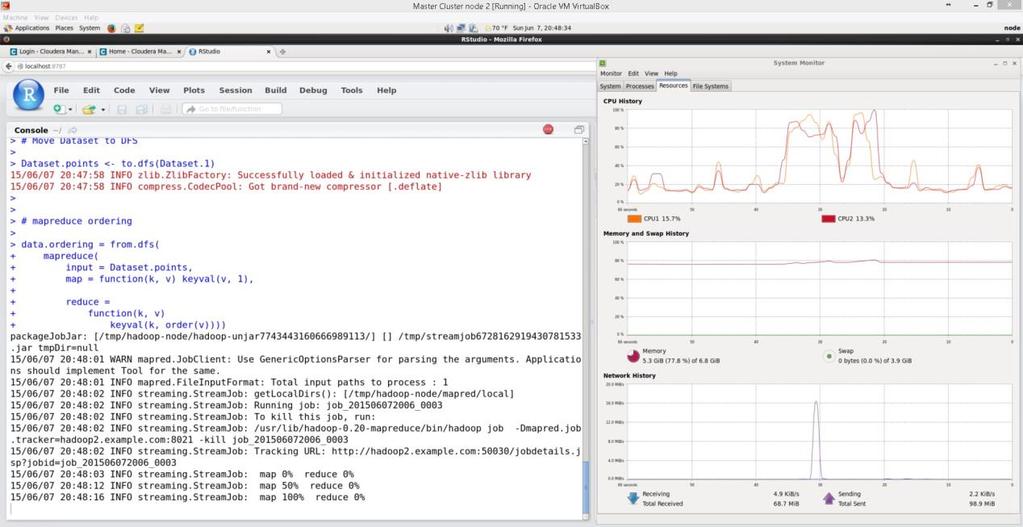Open the System Monitor Monitor menu
1023x527 pixels.
coord(611,74)
